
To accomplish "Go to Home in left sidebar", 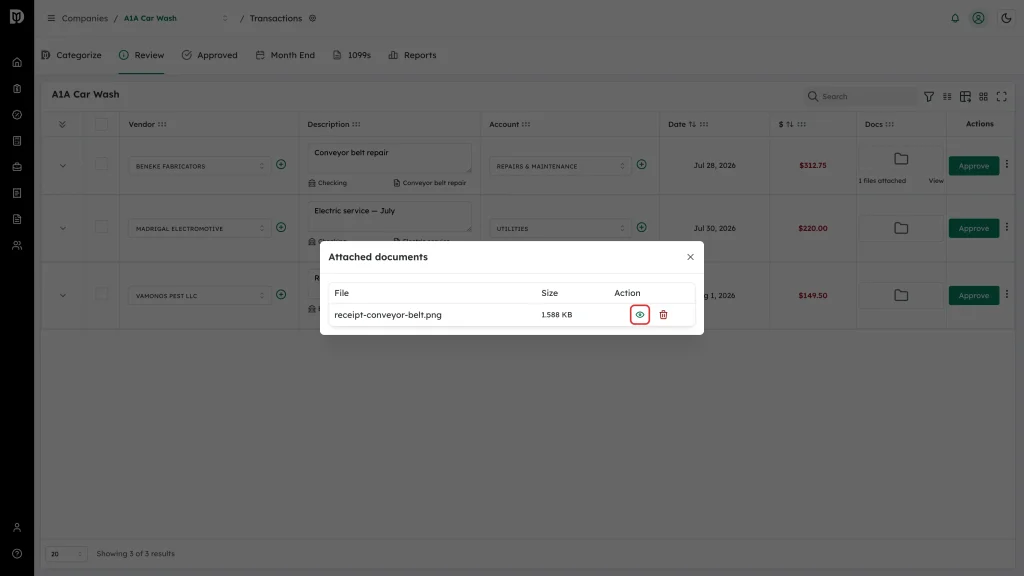I will [17, 63].
